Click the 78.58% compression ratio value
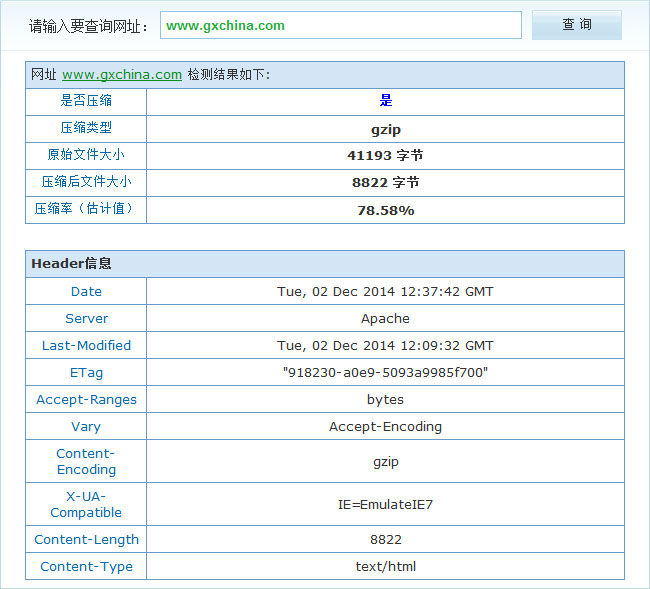 click(x=386, y=211)
